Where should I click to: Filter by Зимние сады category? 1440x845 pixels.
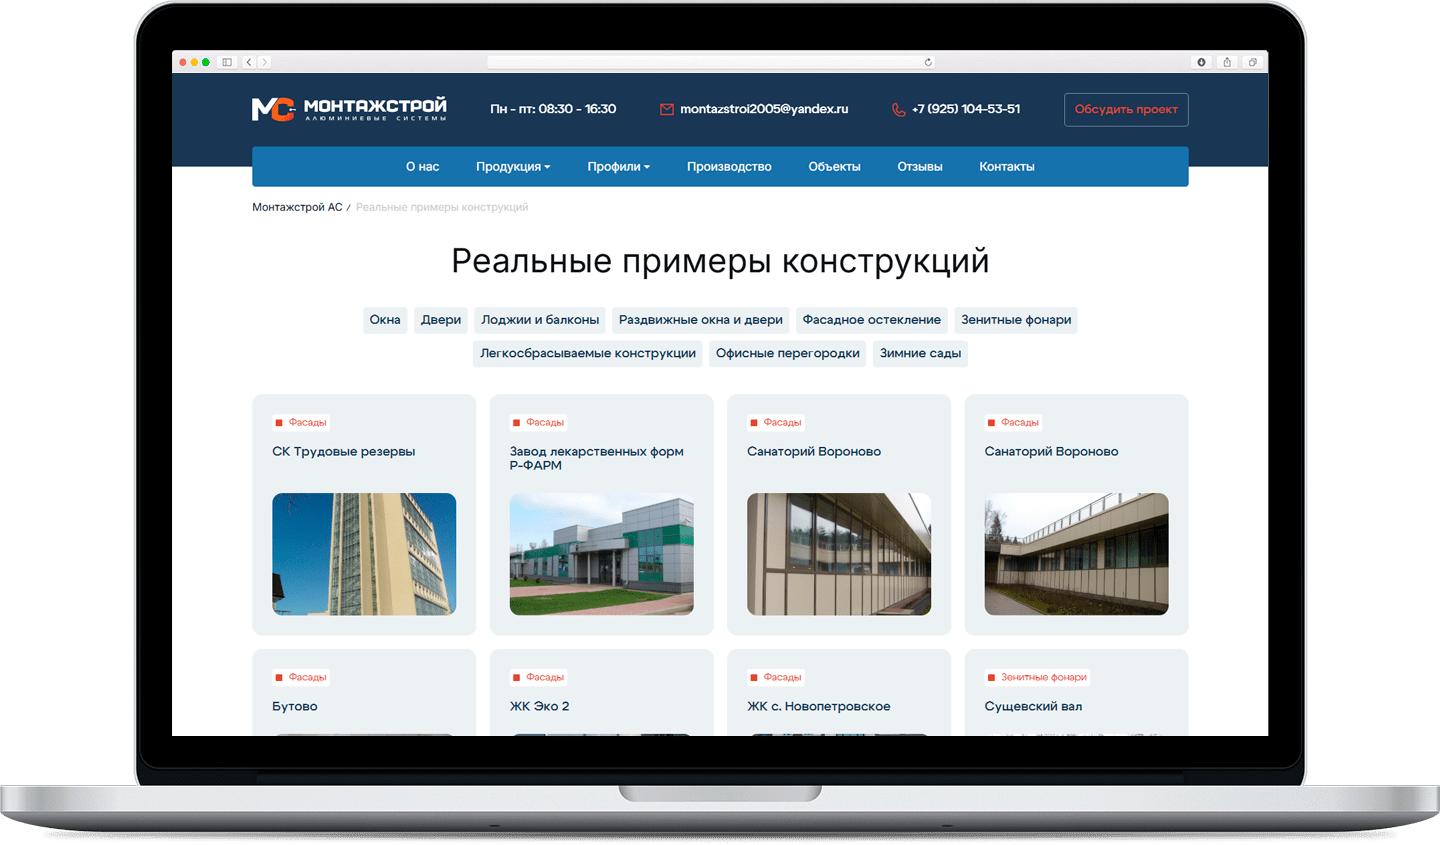920,354
